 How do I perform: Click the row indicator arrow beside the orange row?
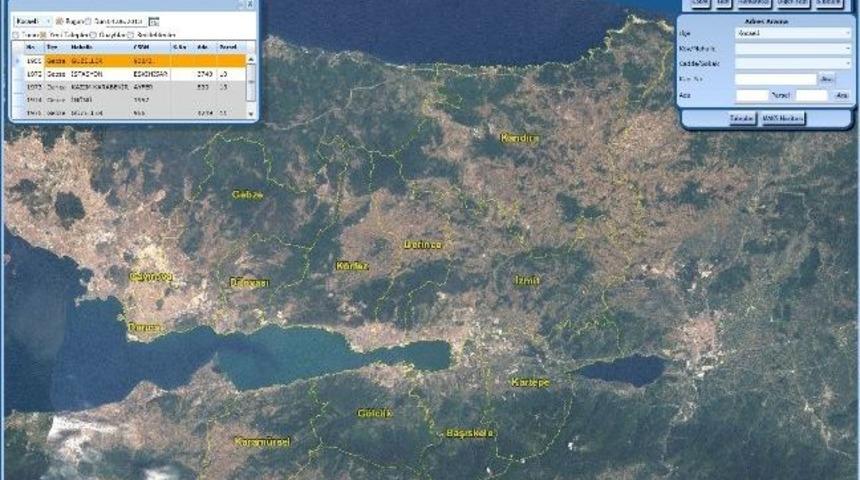click(x=18, y=61)
